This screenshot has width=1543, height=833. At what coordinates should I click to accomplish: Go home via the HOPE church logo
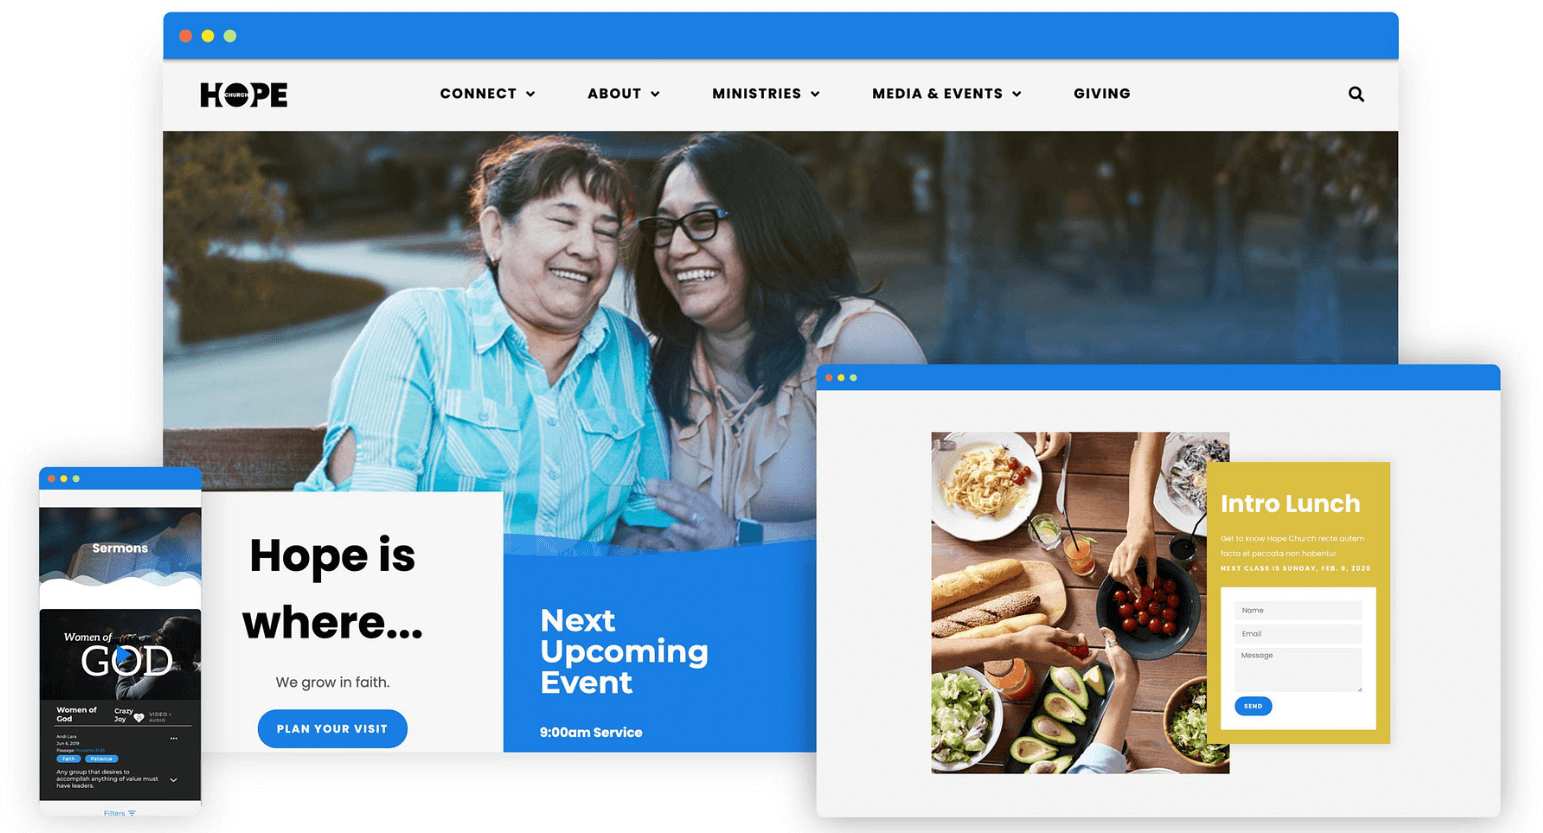[x=244, y=94]
